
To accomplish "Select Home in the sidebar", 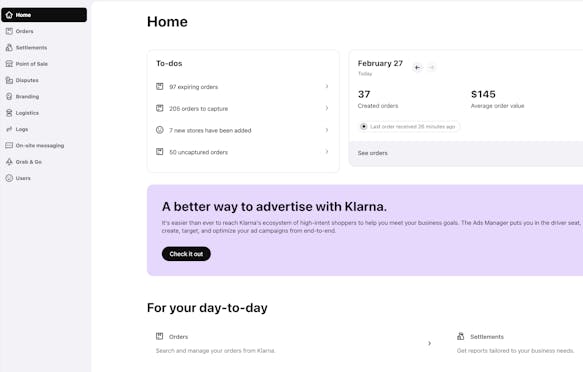I will point(44,15).
